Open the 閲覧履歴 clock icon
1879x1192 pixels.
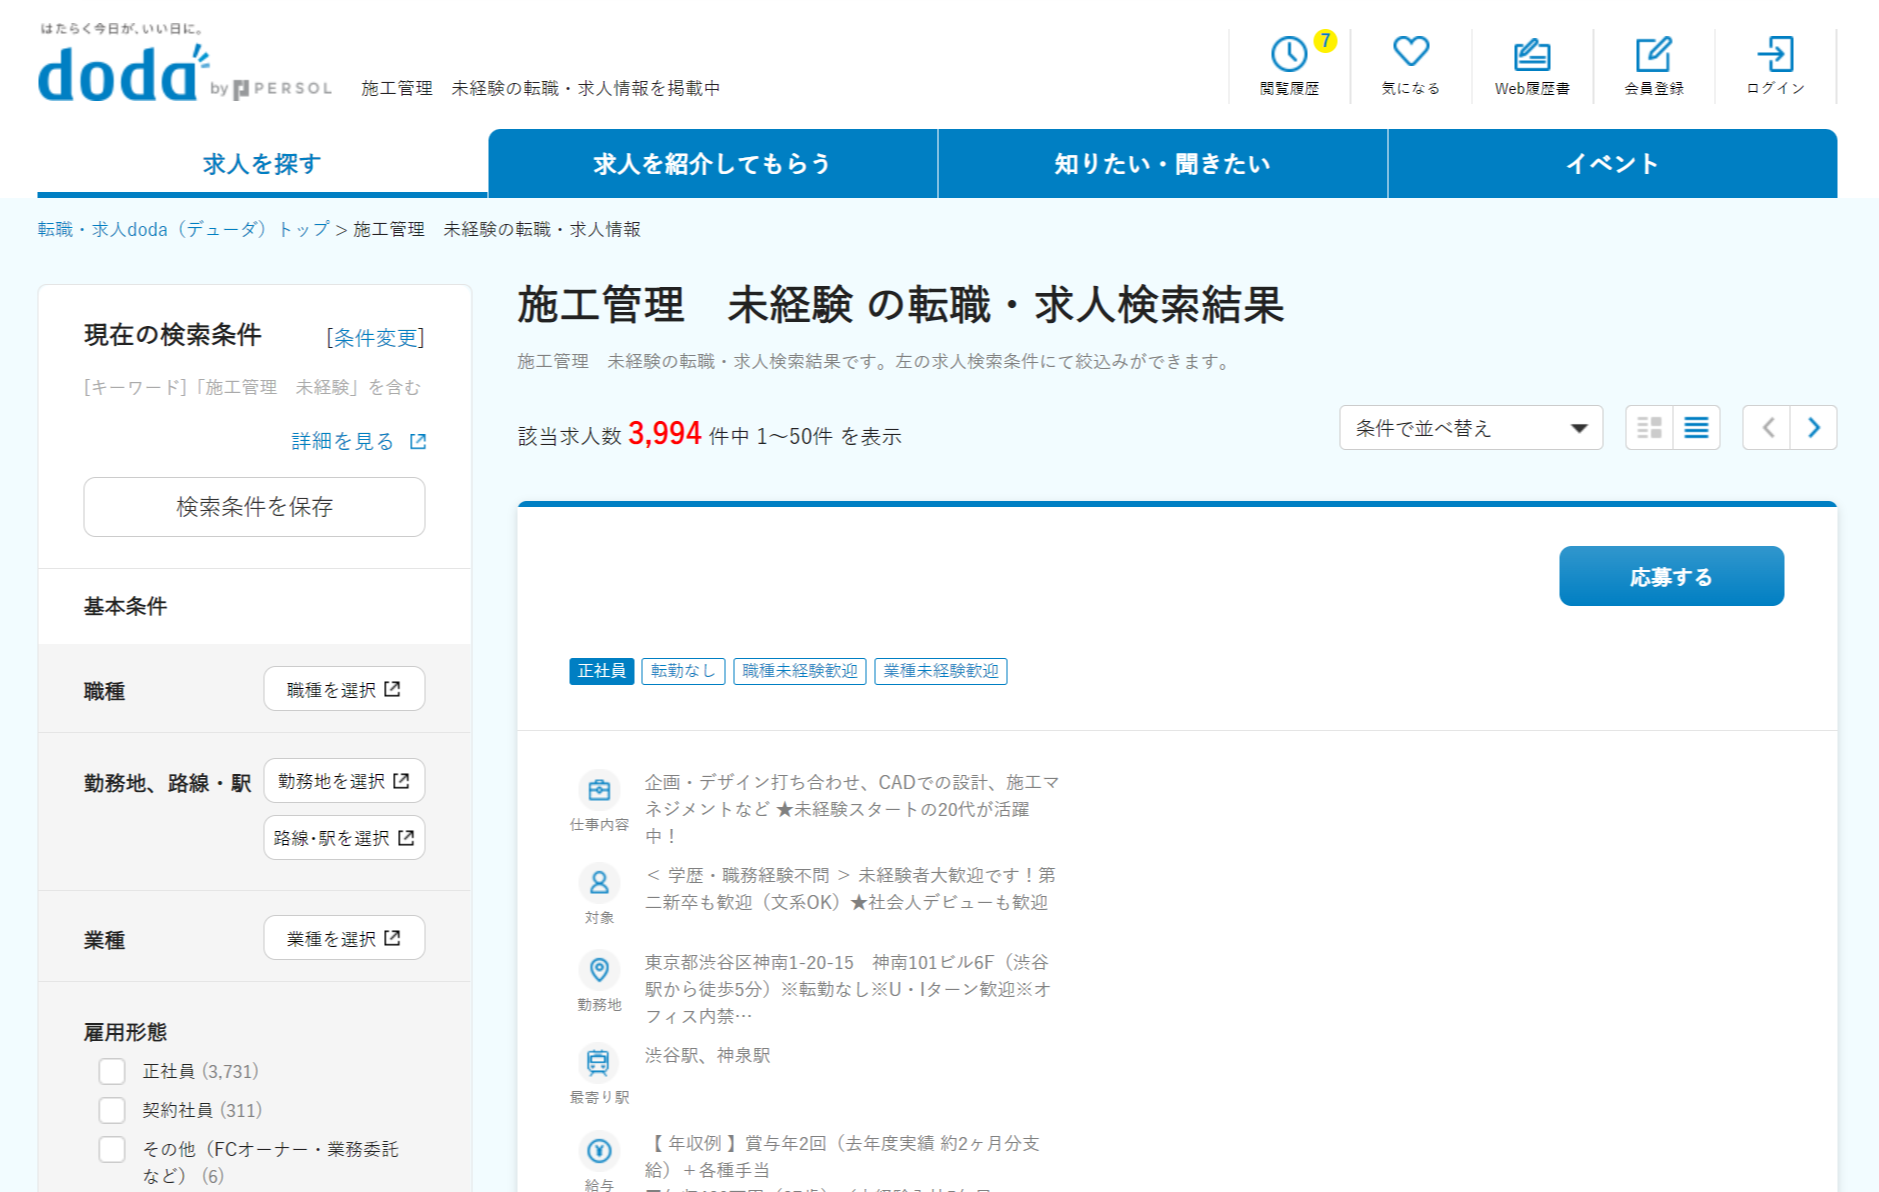1288,54
